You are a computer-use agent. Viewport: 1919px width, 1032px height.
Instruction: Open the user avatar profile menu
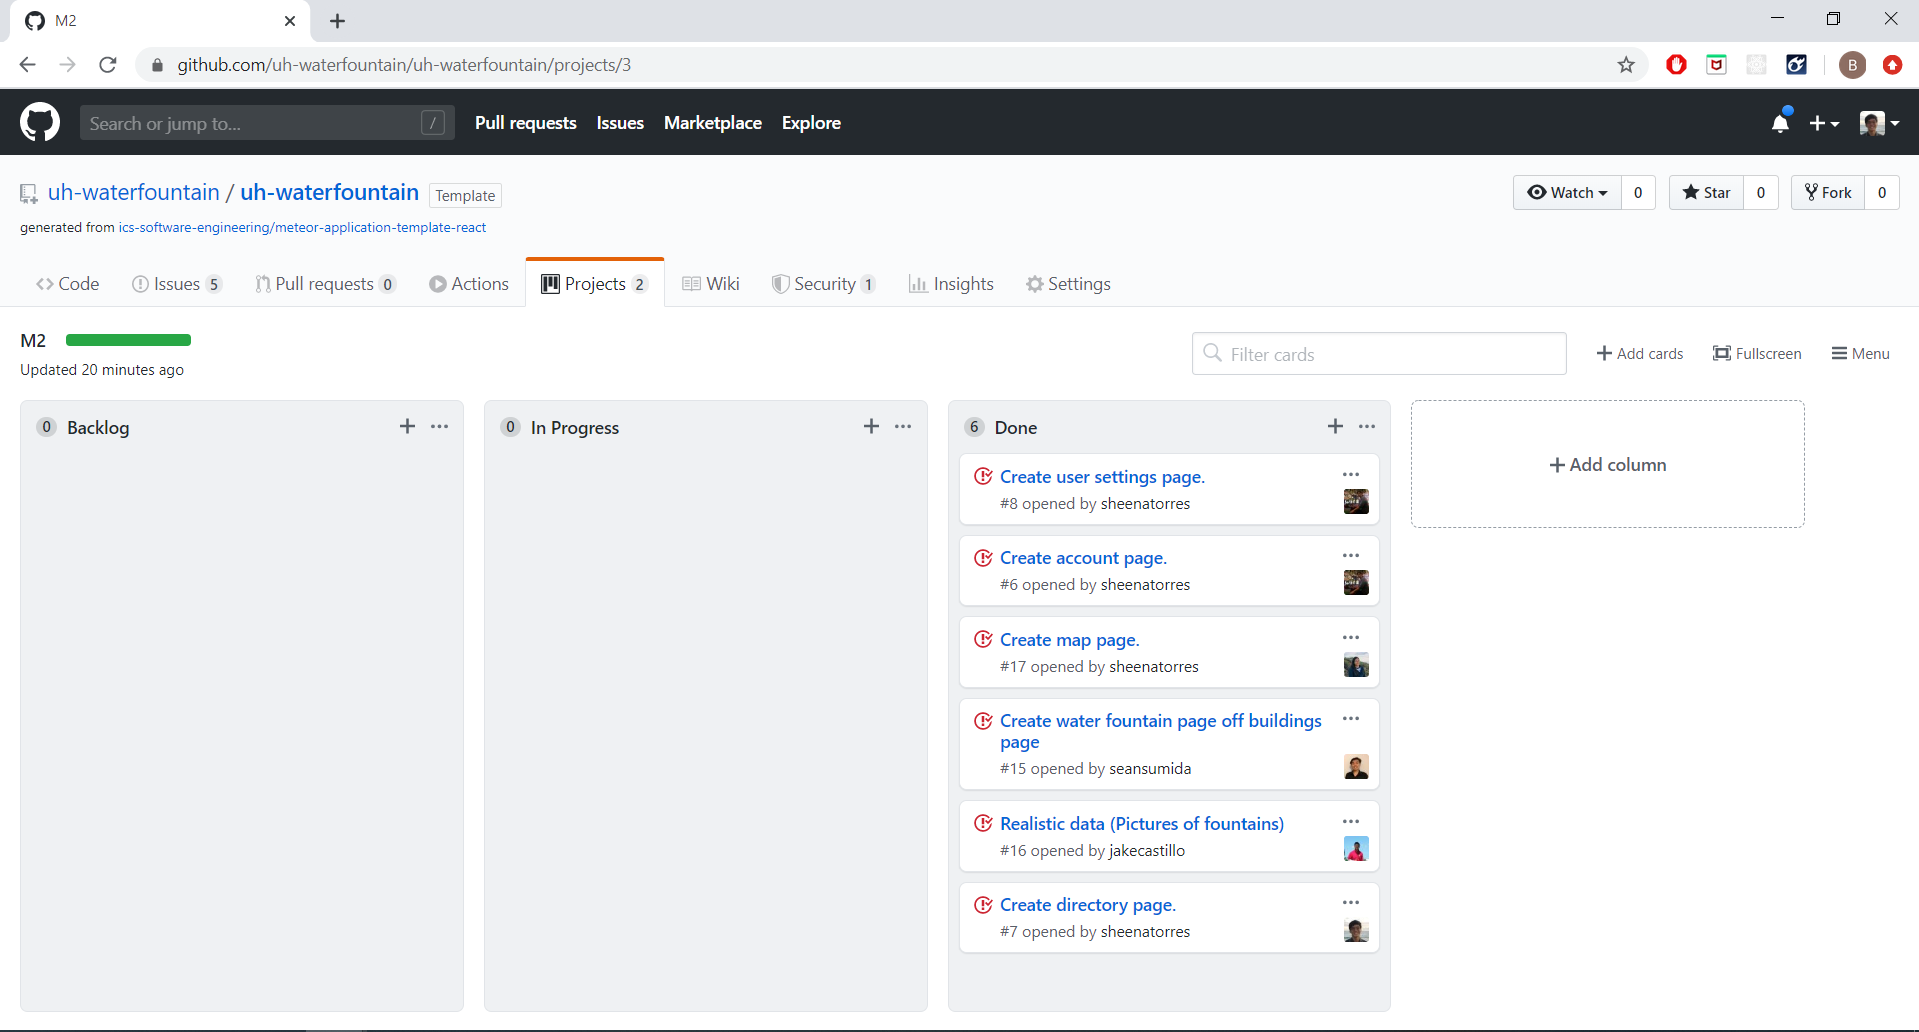[x=1879, y=123]
